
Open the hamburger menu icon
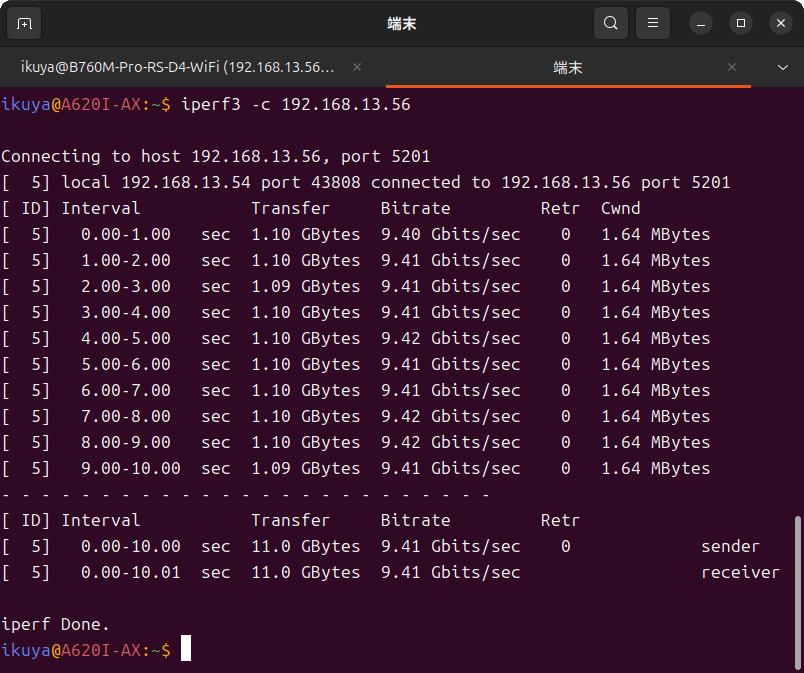pyautogui.click(x=653, y=23)
